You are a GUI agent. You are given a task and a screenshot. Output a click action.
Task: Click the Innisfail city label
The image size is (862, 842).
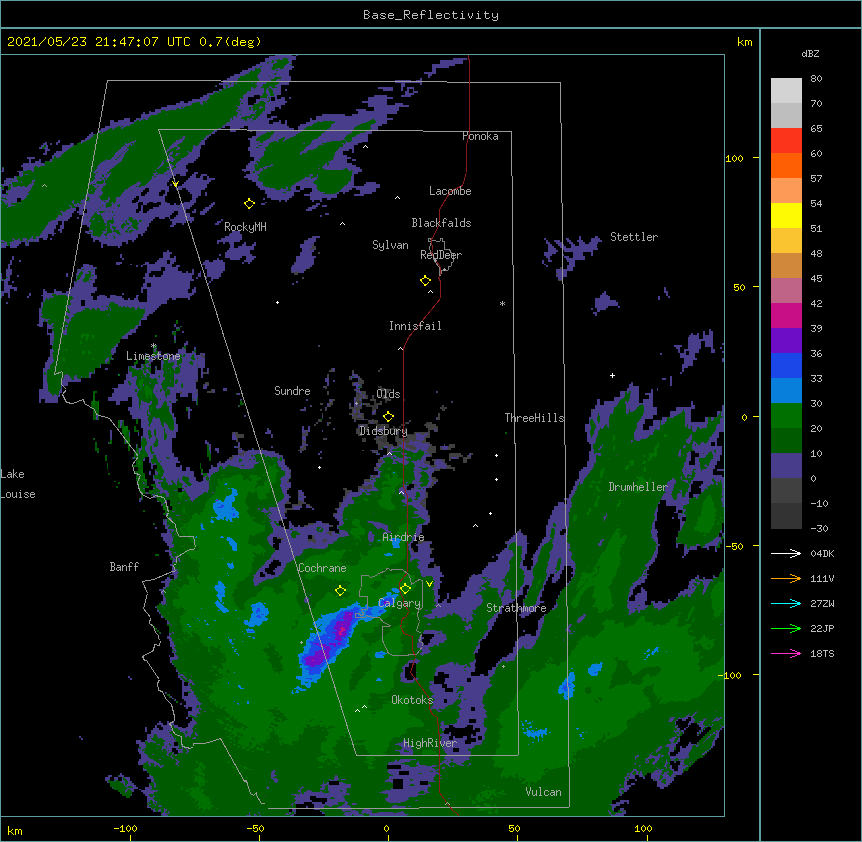[415, 326]
